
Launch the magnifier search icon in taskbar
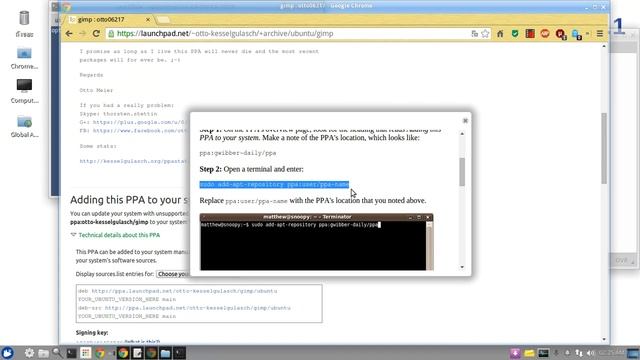point(57,353)
